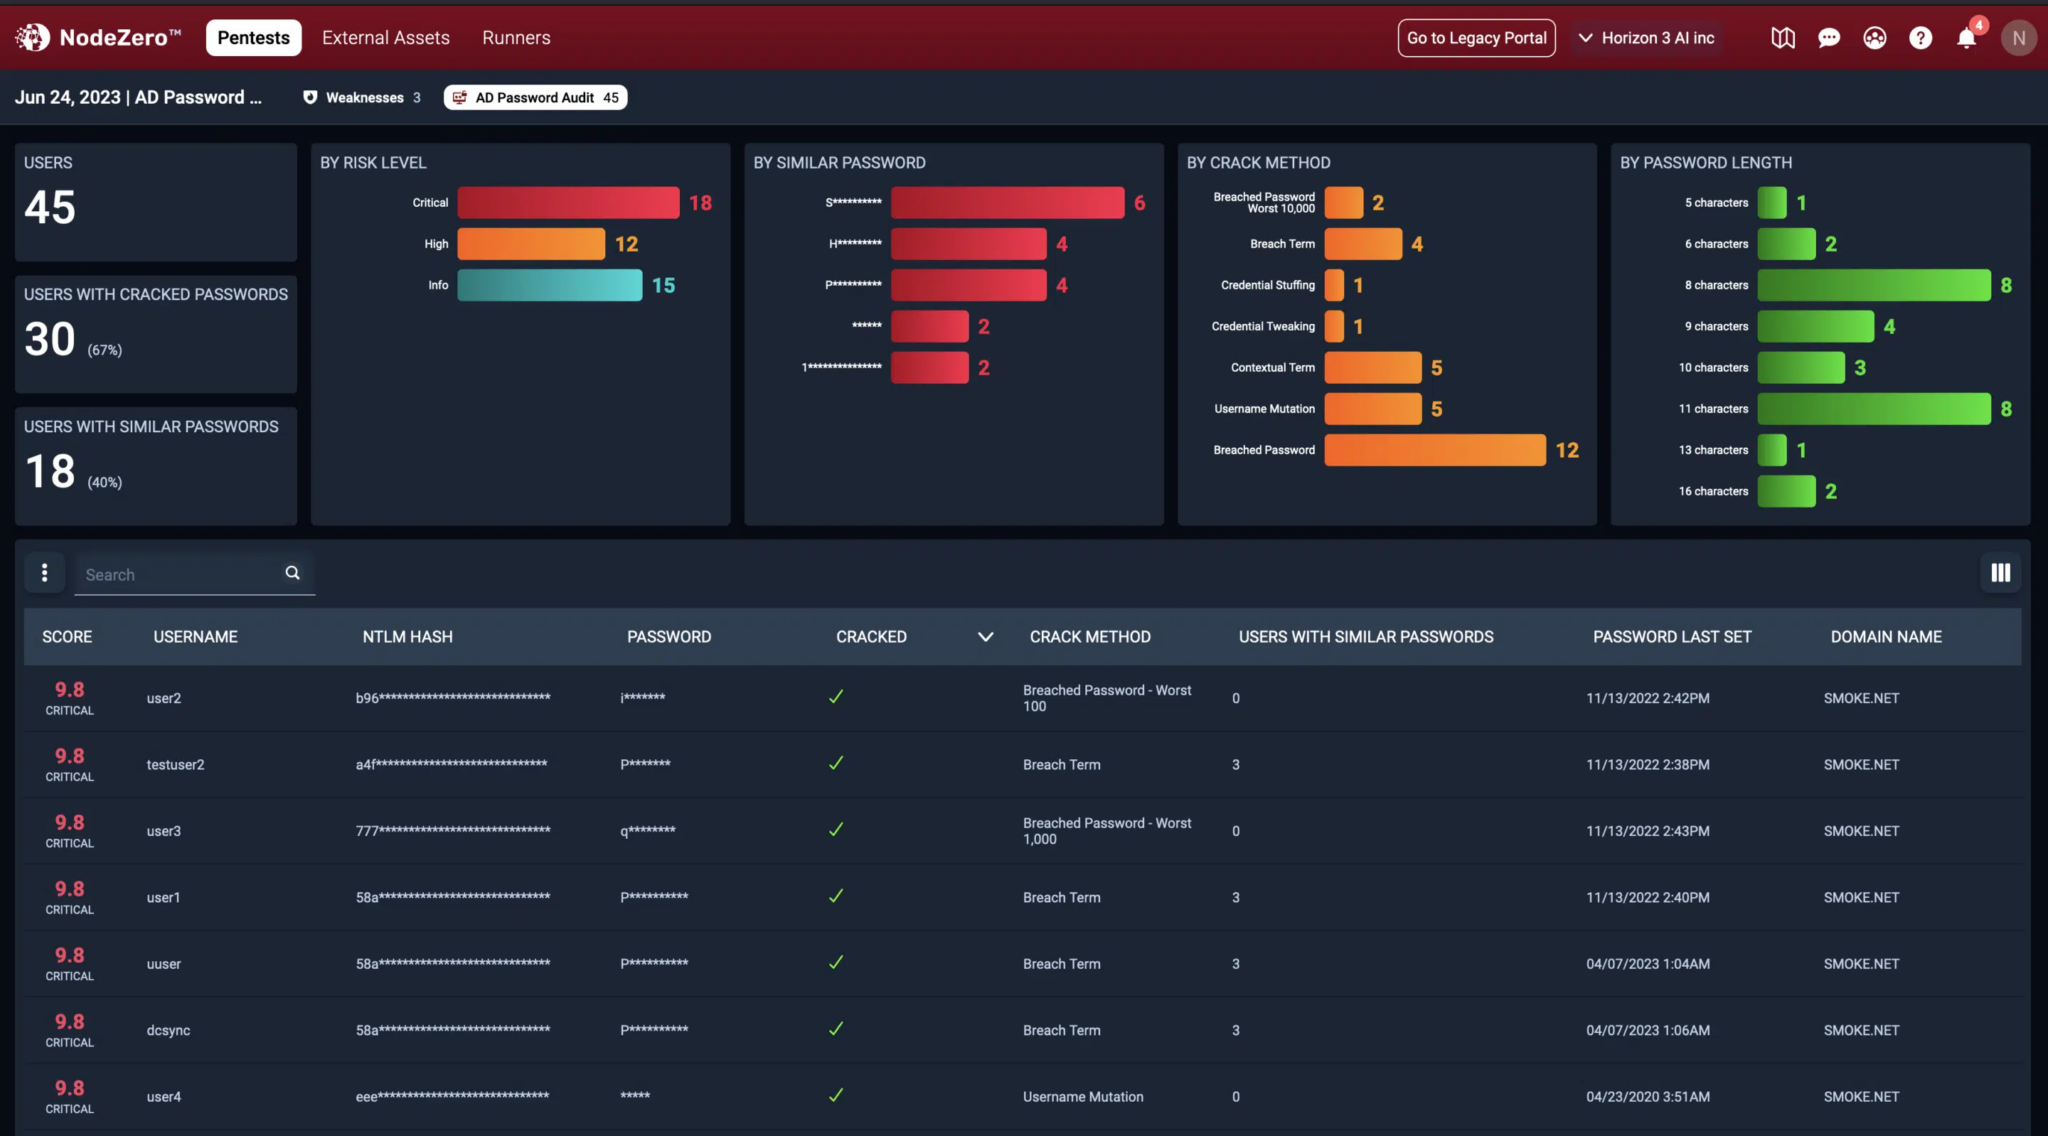Open the chat bubble icon in top bar
The height and width of the screenshot is (1136, 2048).
1829,38
